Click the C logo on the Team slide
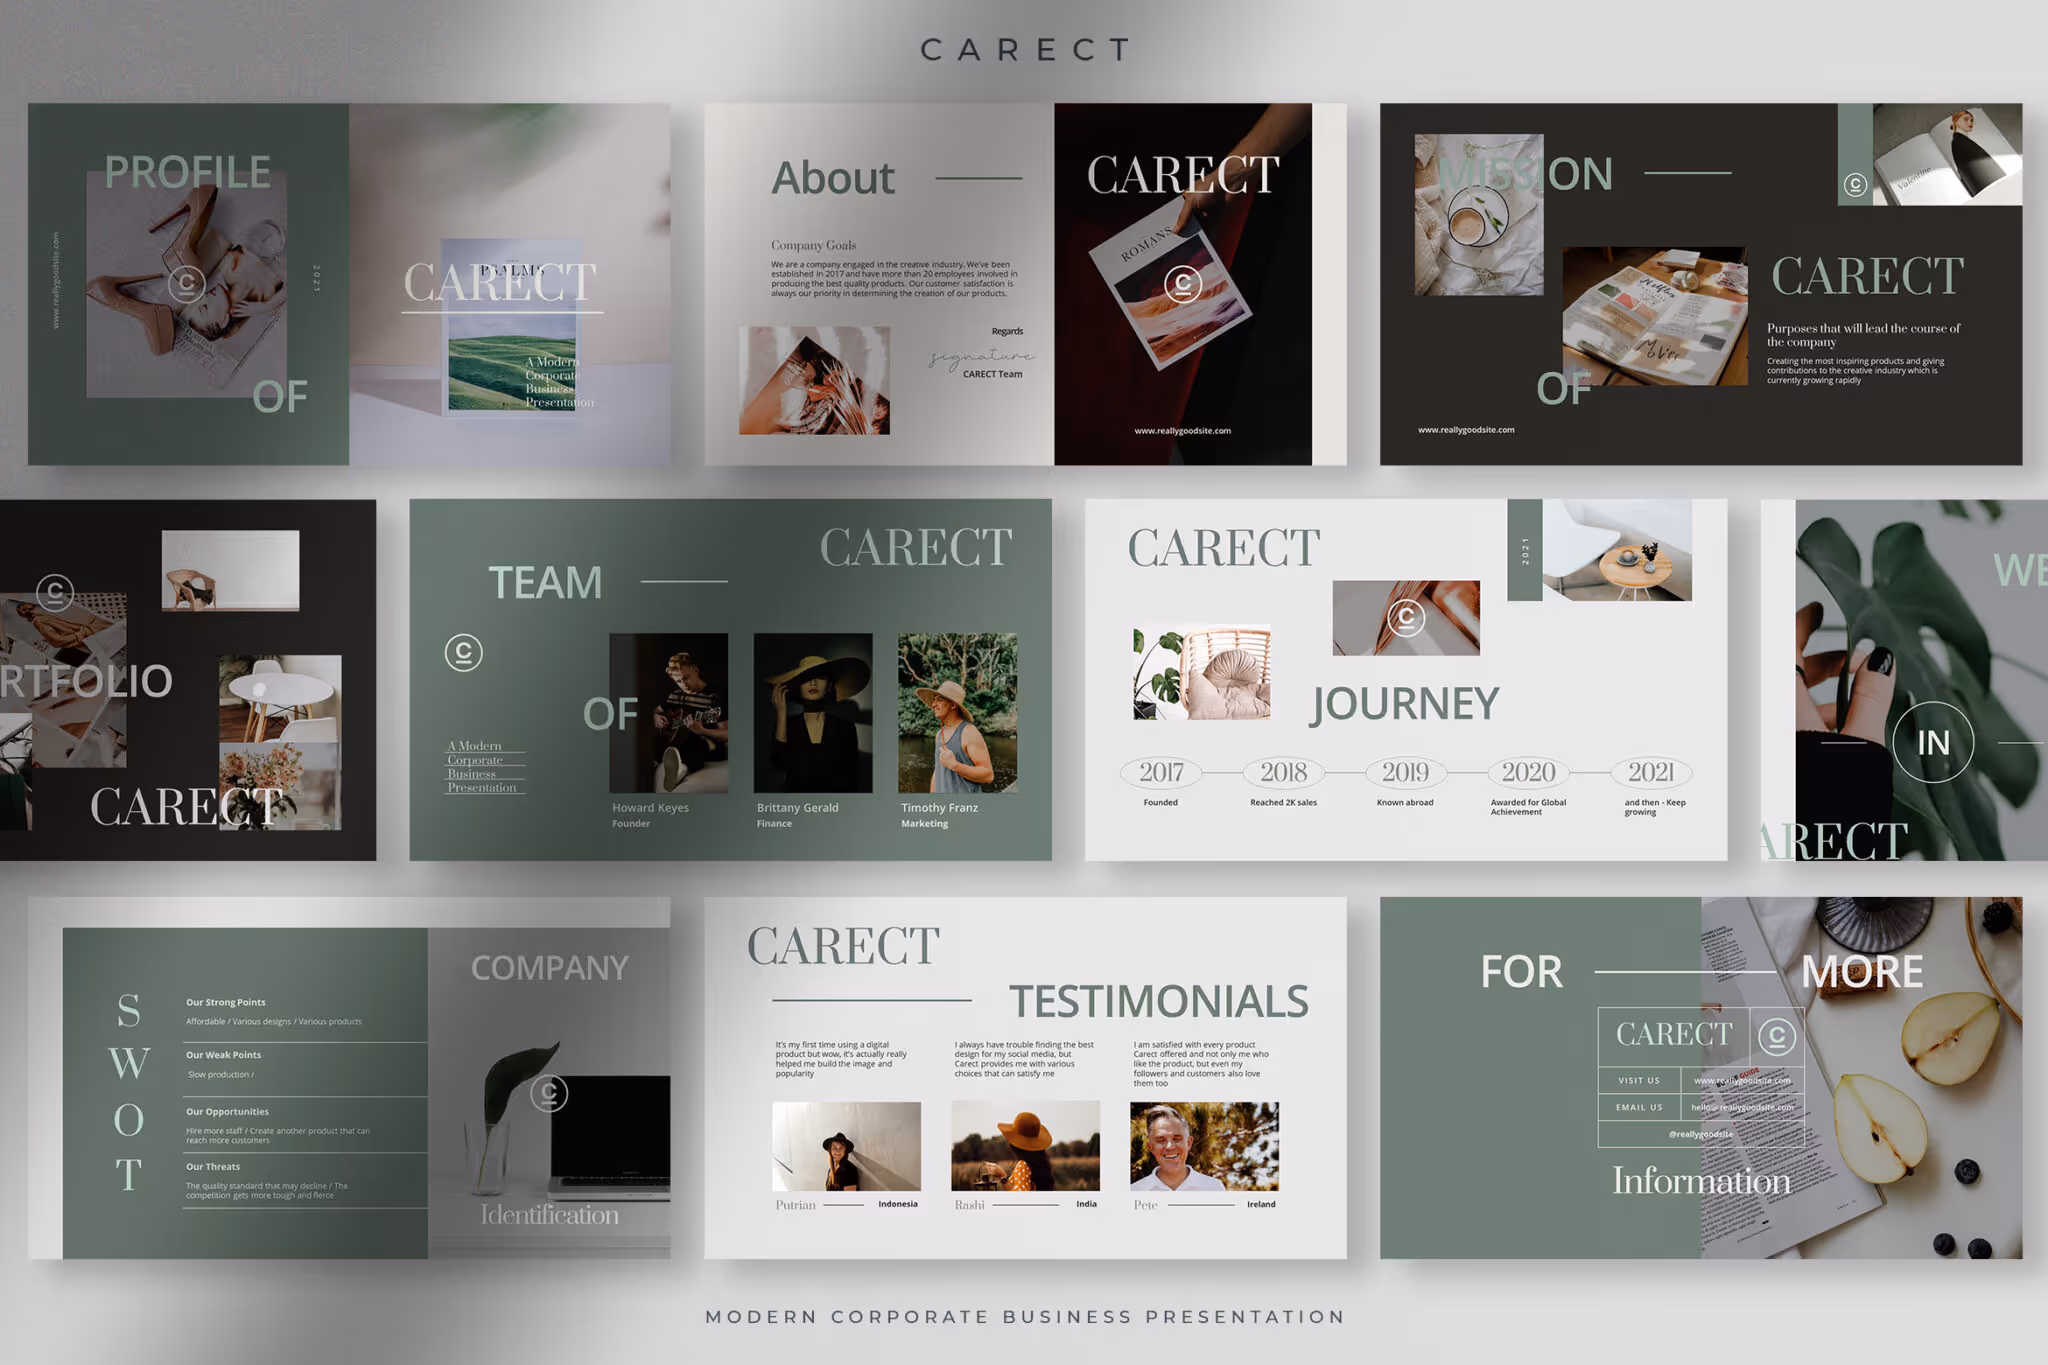This screenshot has width=2048, height=1365. tap(463, 652)
